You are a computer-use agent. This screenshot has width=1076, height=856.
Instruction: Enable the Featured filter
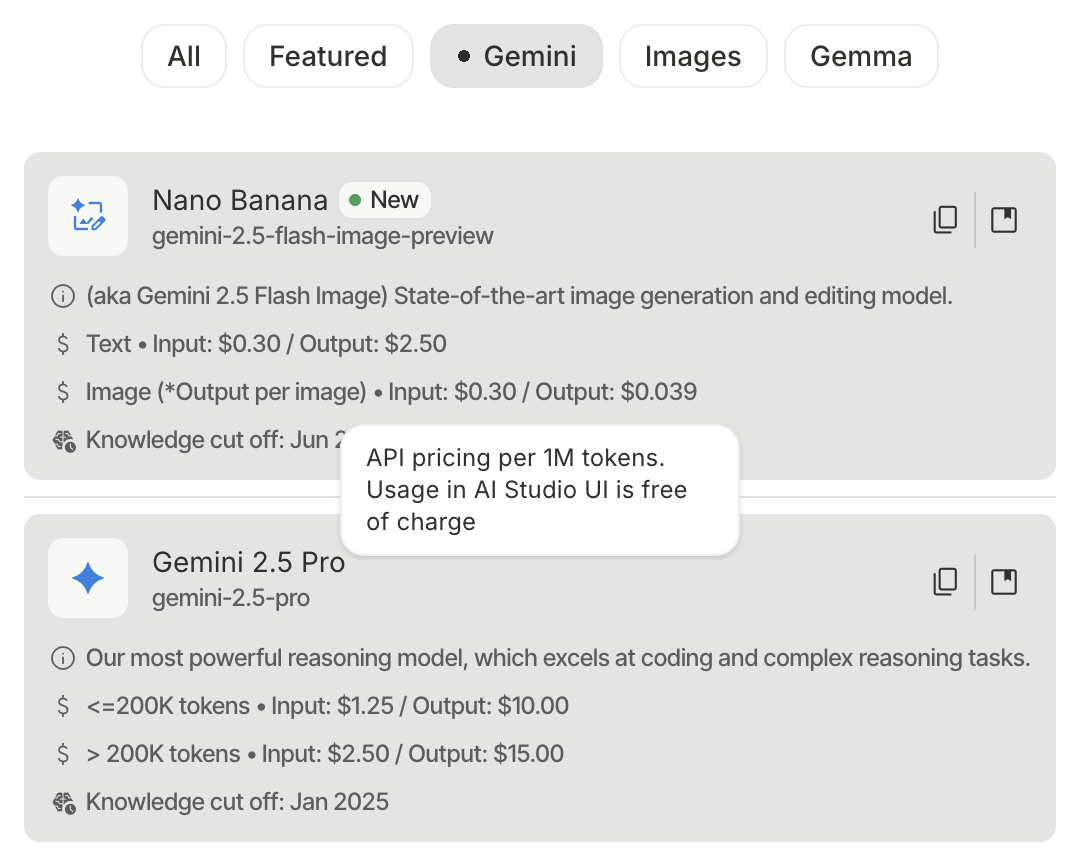point(328,56)
